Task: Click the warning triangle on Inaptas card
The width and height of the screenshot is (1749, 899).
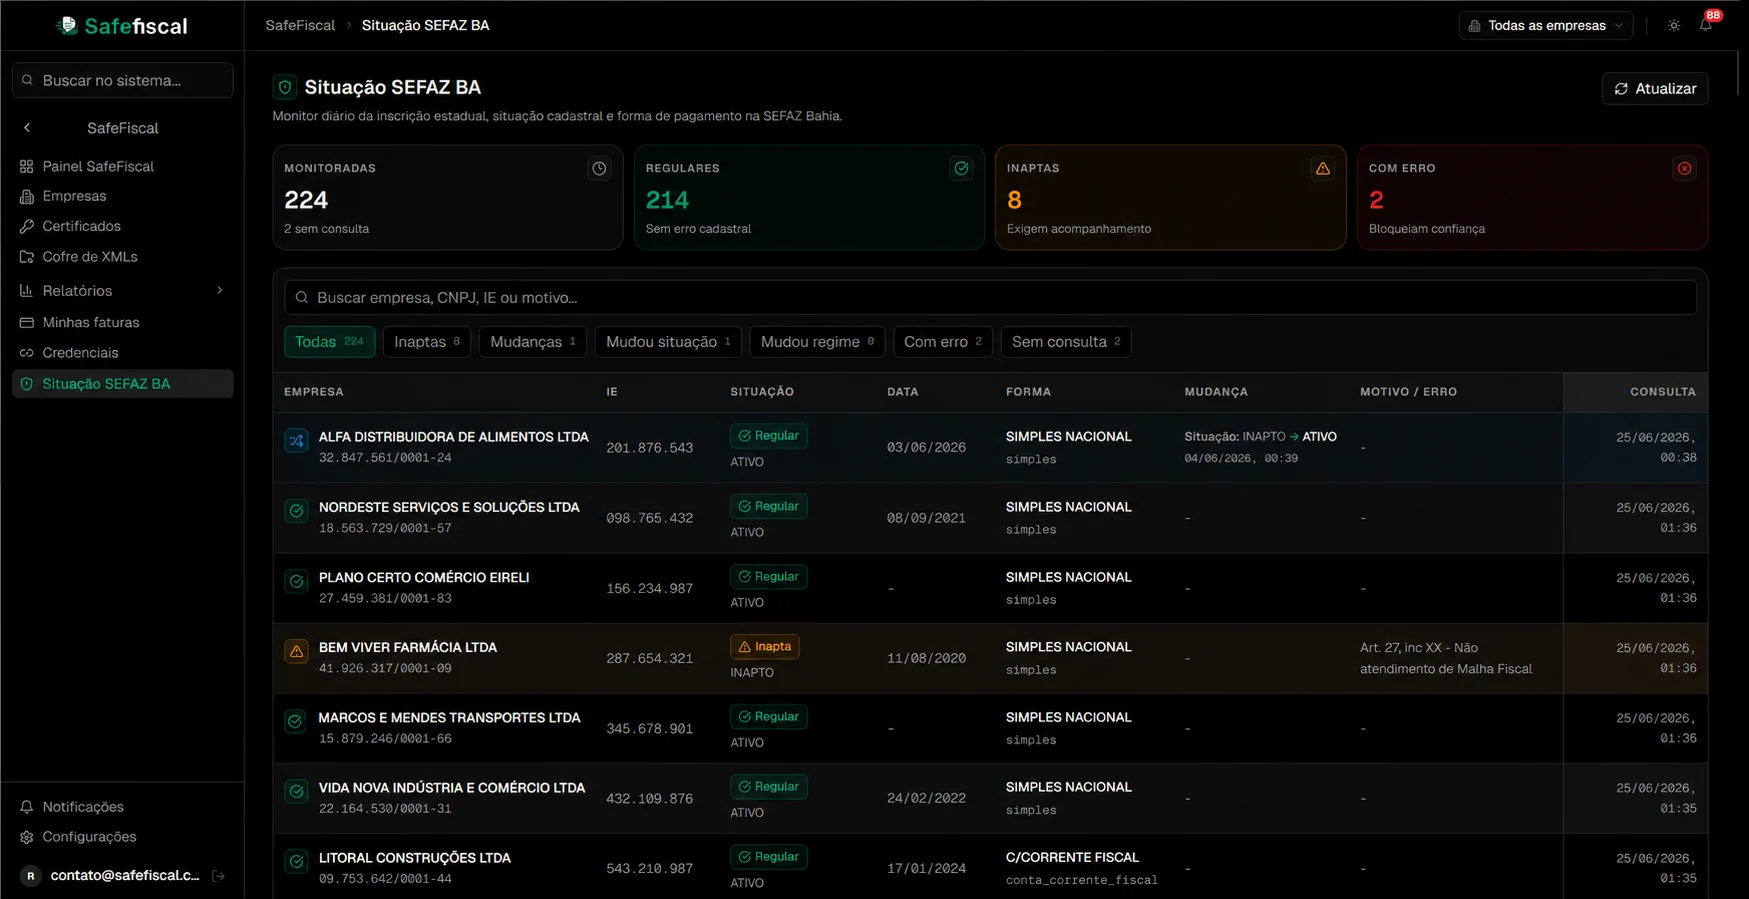Action: (1323, 169)
